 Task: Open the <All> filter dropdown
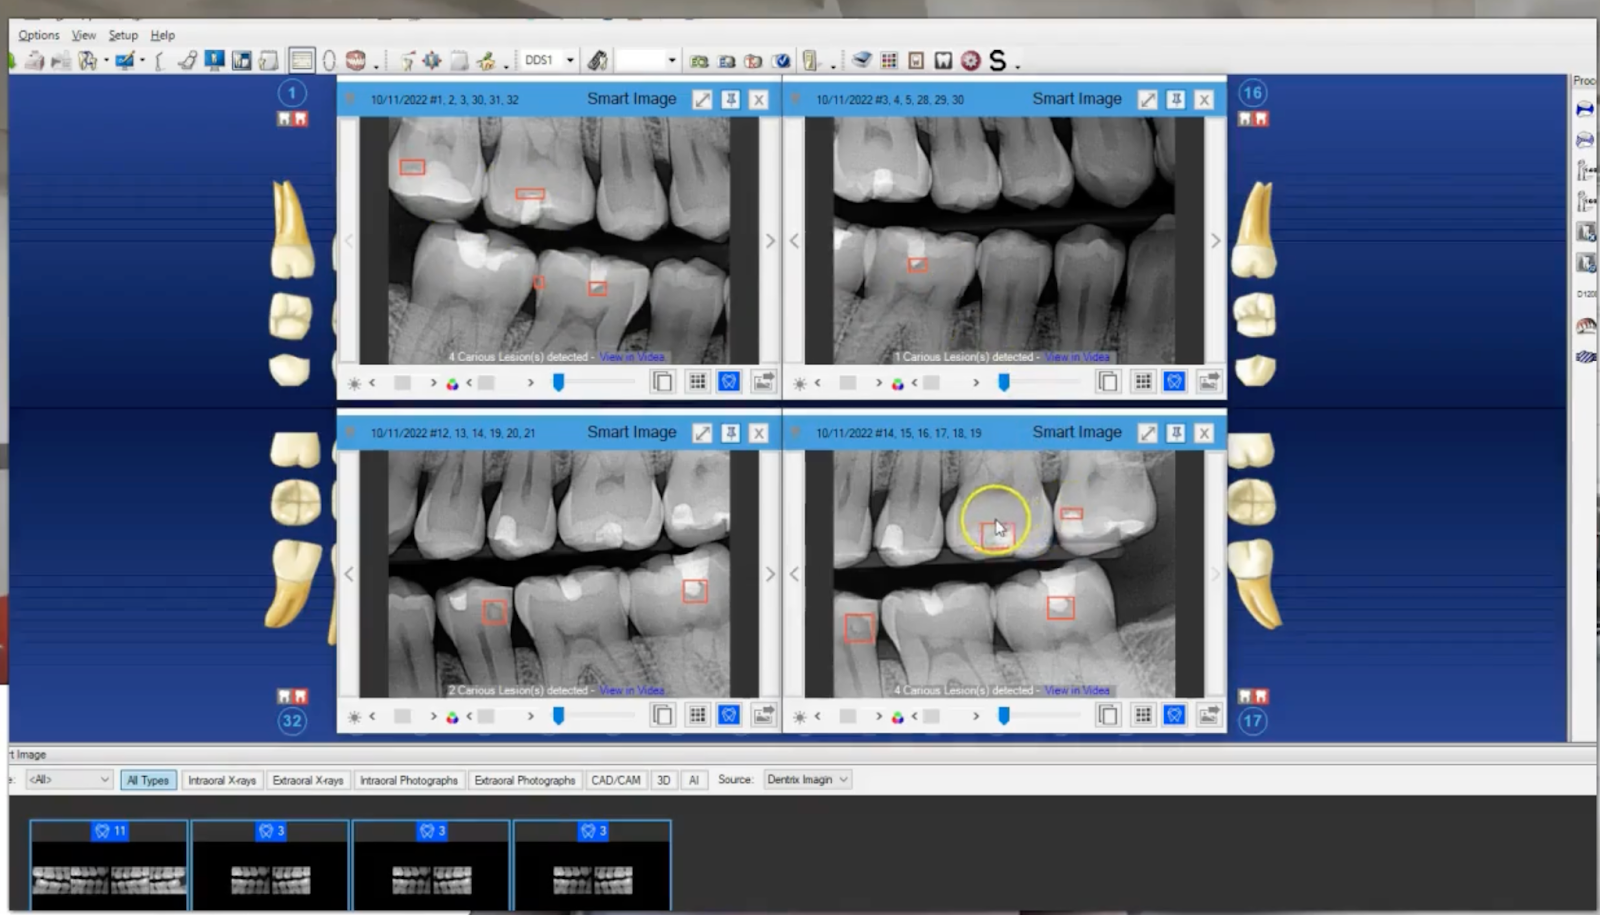click(68, 780)
